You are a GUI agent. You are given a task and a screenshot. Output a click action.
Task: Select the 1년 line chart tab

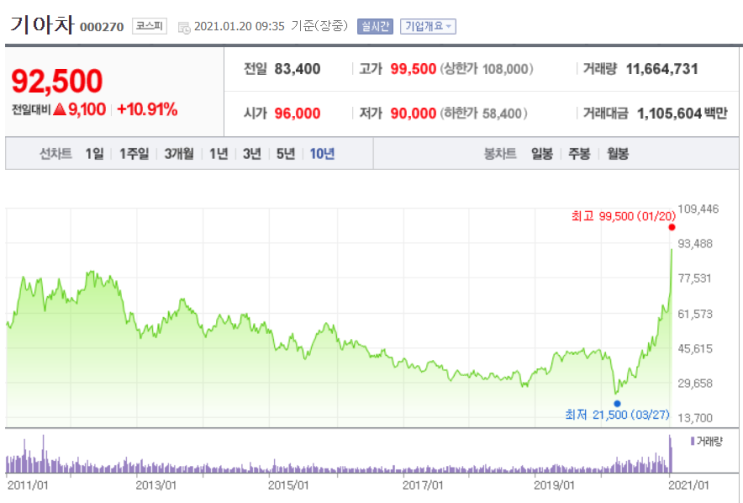219,153
